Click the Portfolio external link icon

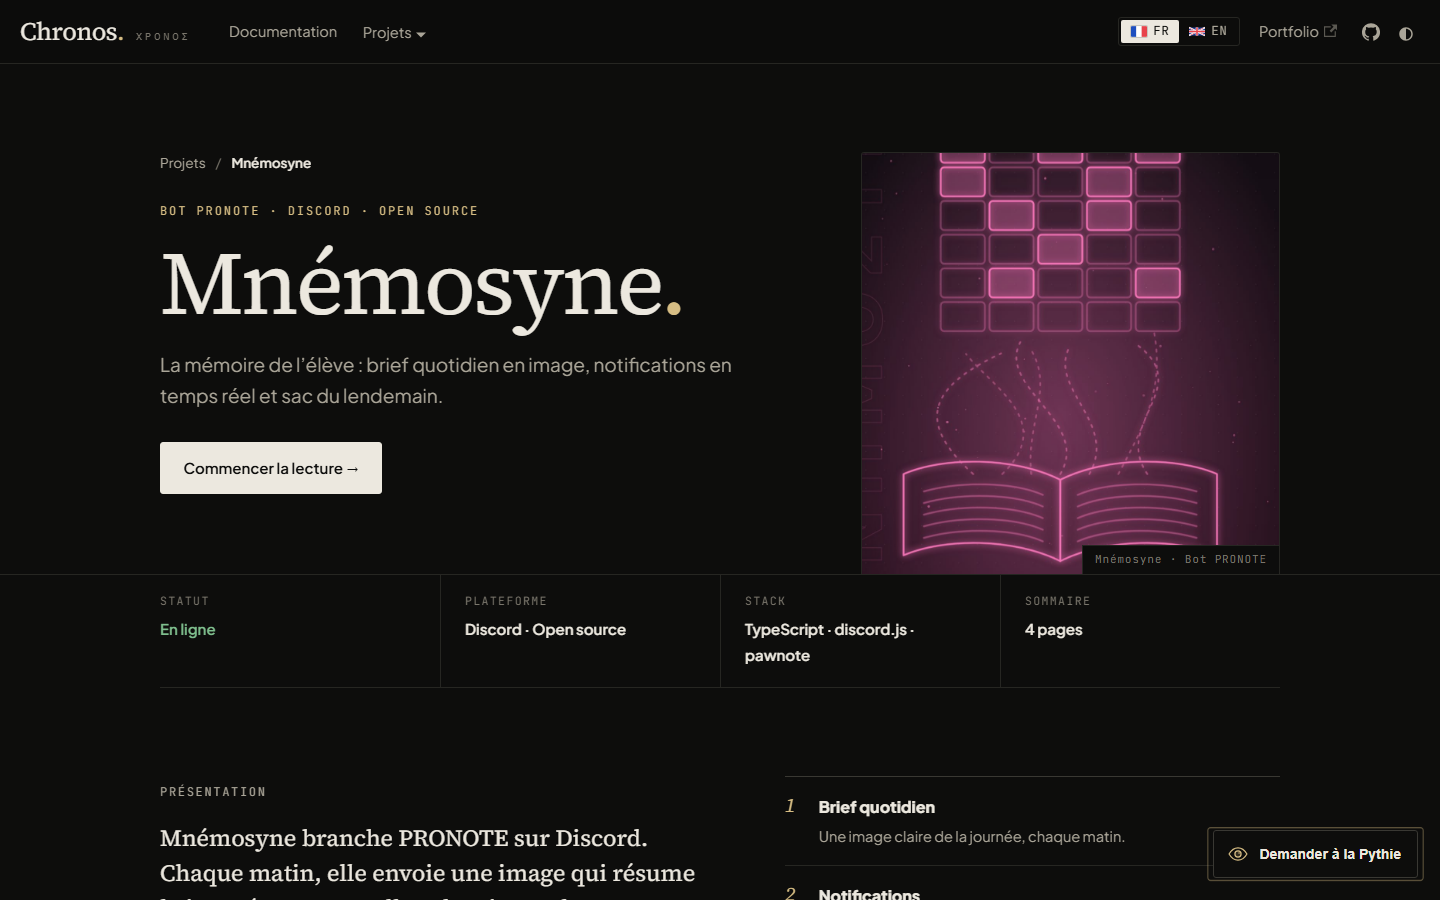tap(1330, 31)
